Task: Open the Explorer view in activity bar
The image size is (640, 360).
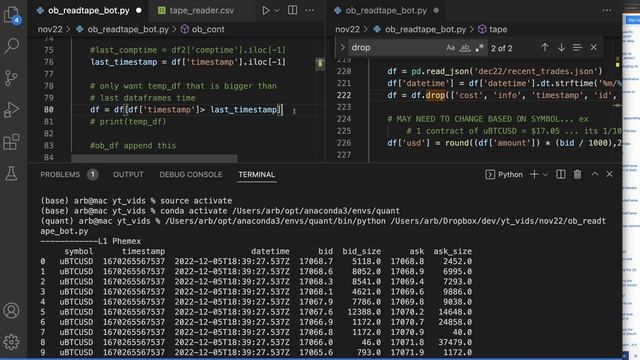Action: click(x=11, y=15)
